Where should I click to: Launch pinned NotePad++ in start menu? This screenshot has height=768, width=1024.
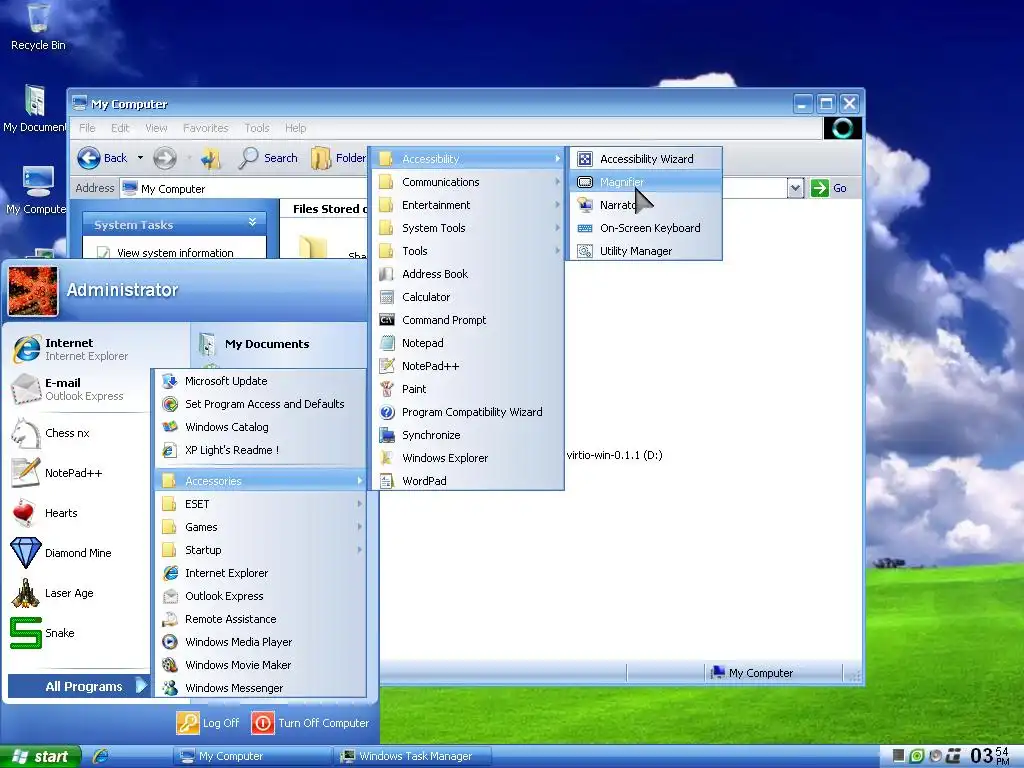coord(79,473)
